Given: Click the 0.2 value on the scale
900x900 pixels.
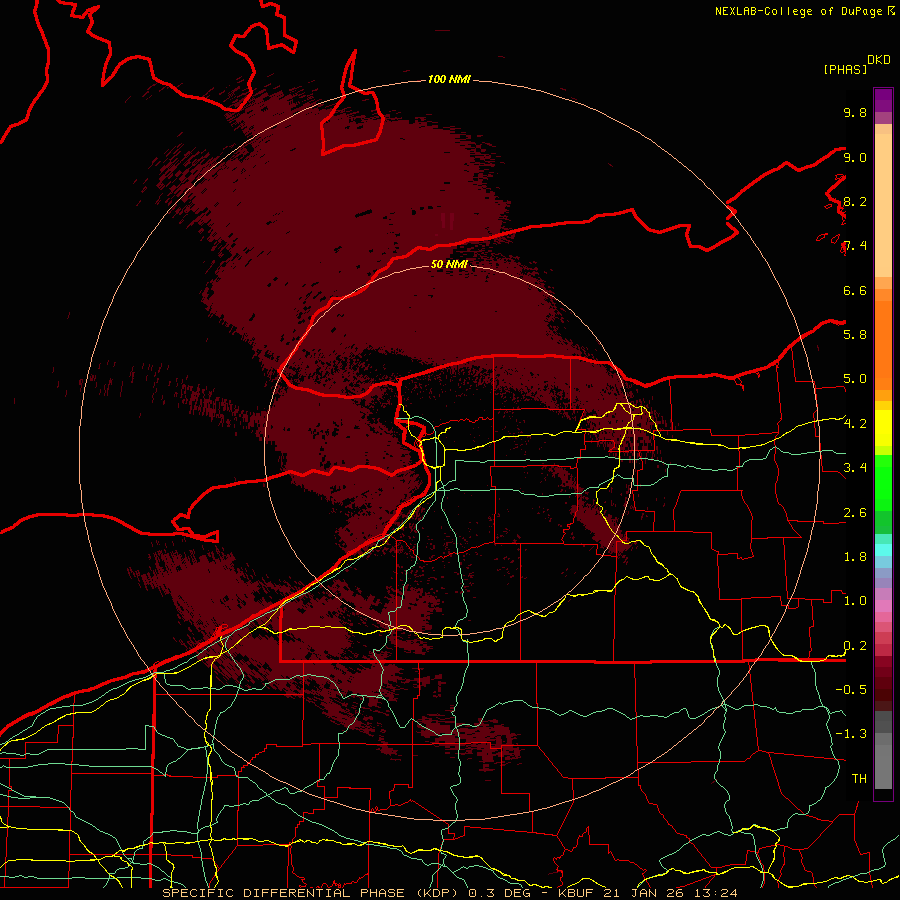Looking at the screenshot, I should click(x=855, y=646).
